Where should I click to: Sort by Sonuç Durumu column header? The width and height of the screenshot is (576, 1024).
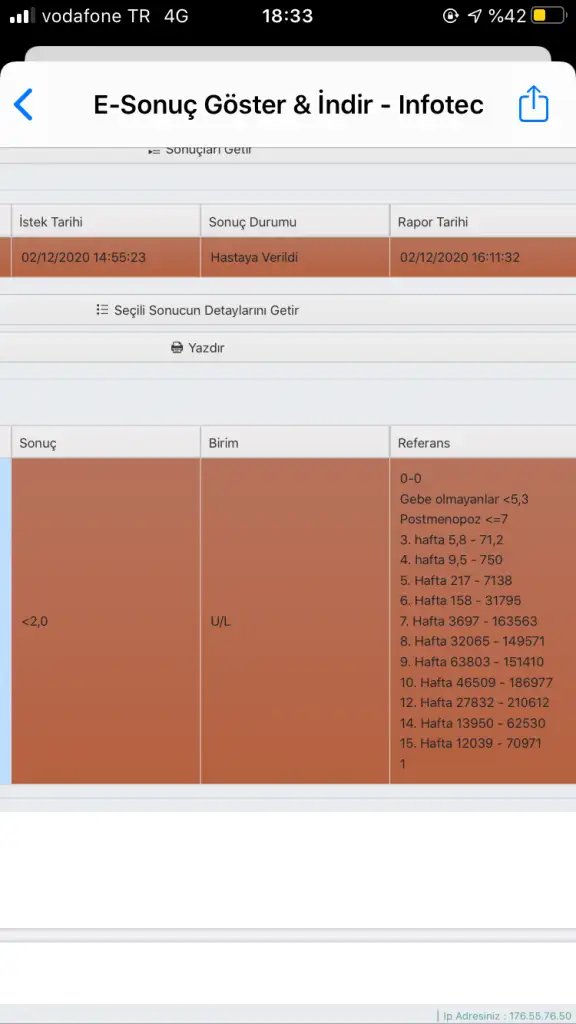(295, 221)
